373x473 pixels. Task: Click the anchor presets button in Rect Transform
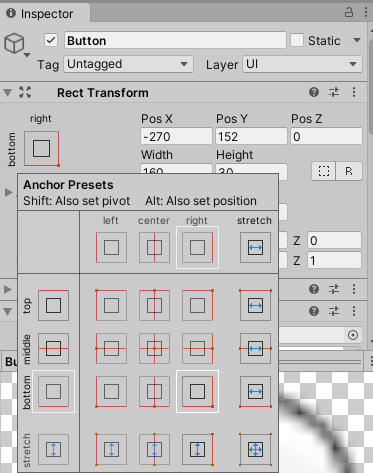[x=42, y=148]
